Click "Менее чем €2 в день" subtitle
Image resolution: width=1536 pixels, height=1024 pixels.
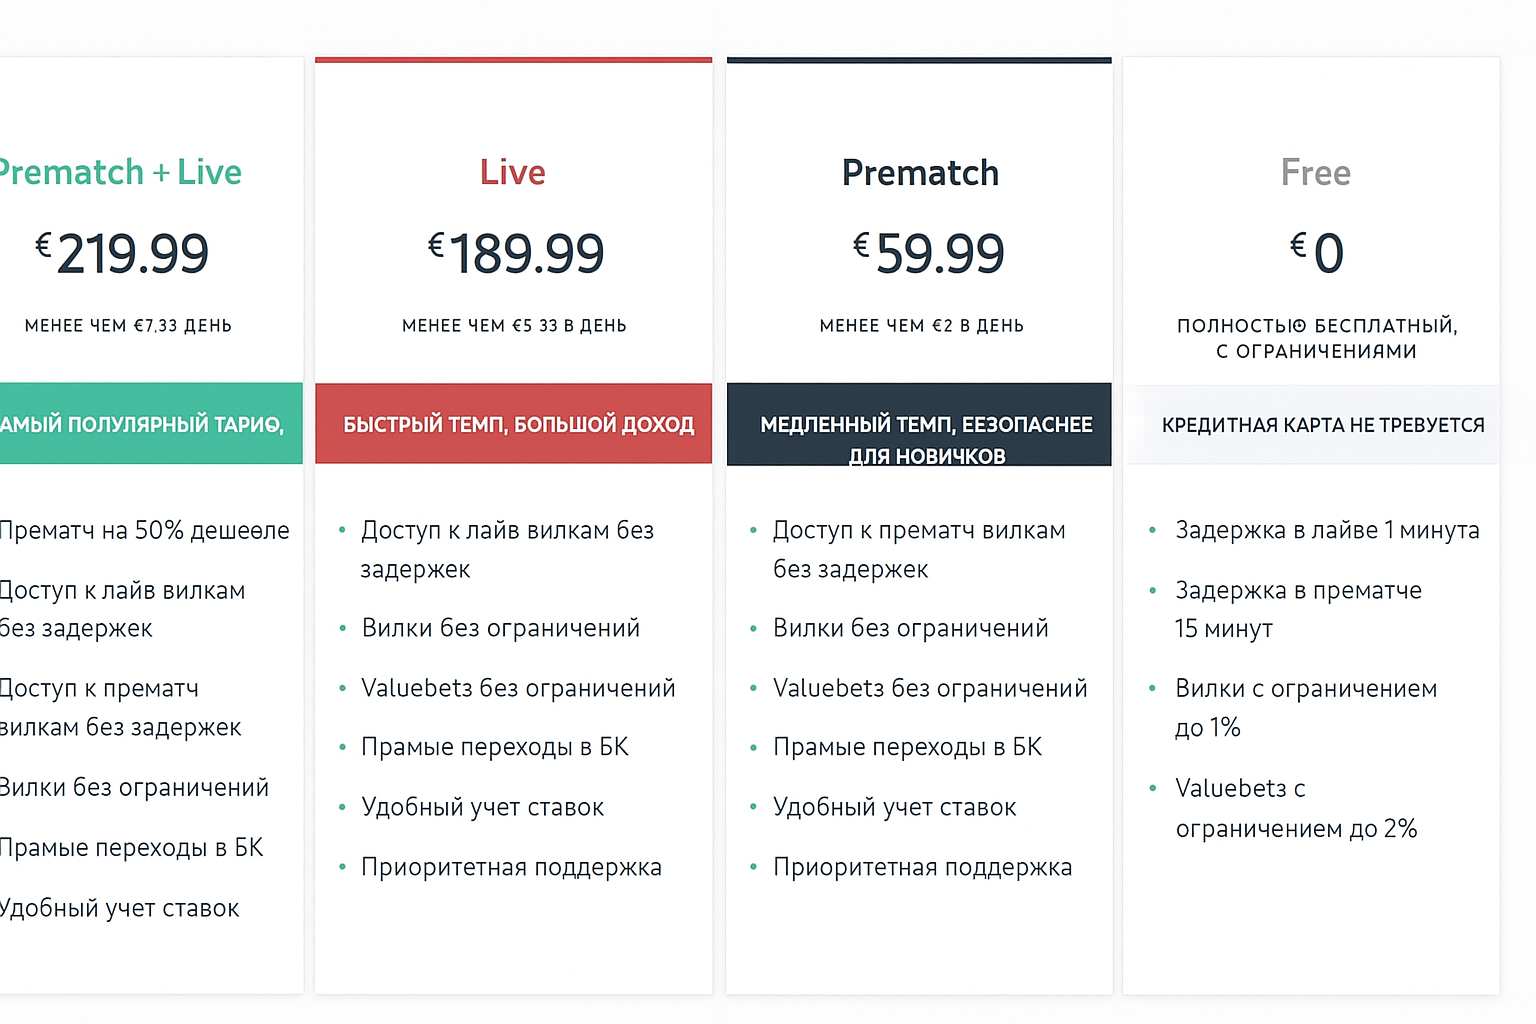point(921,326)
